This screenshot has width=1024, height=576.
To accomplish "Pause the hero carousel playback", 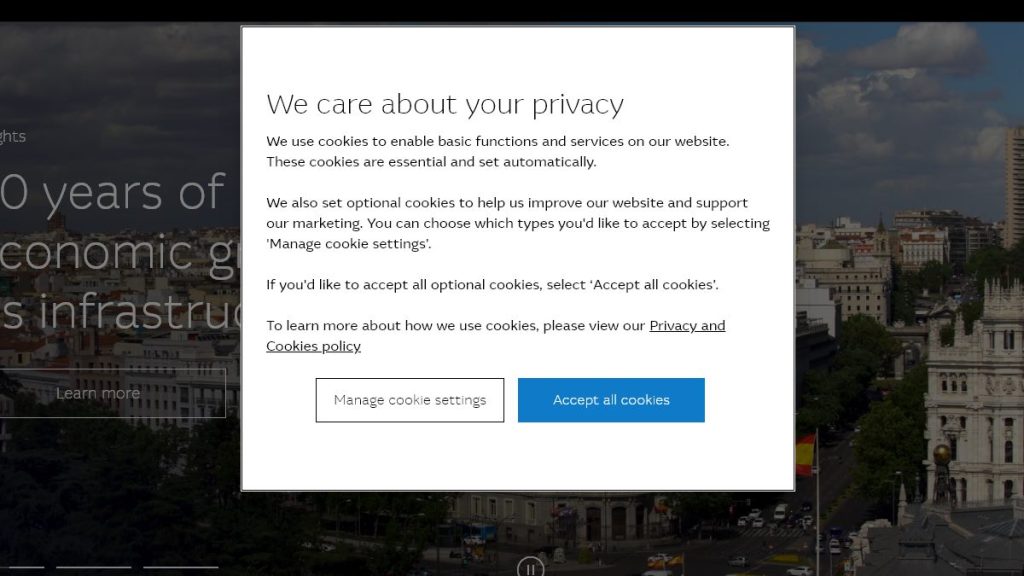I will (x=530, y=568).
